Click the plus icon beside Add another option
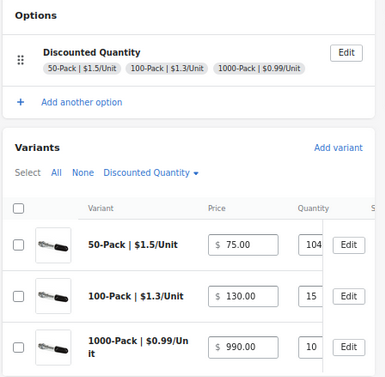 [21, 102]
